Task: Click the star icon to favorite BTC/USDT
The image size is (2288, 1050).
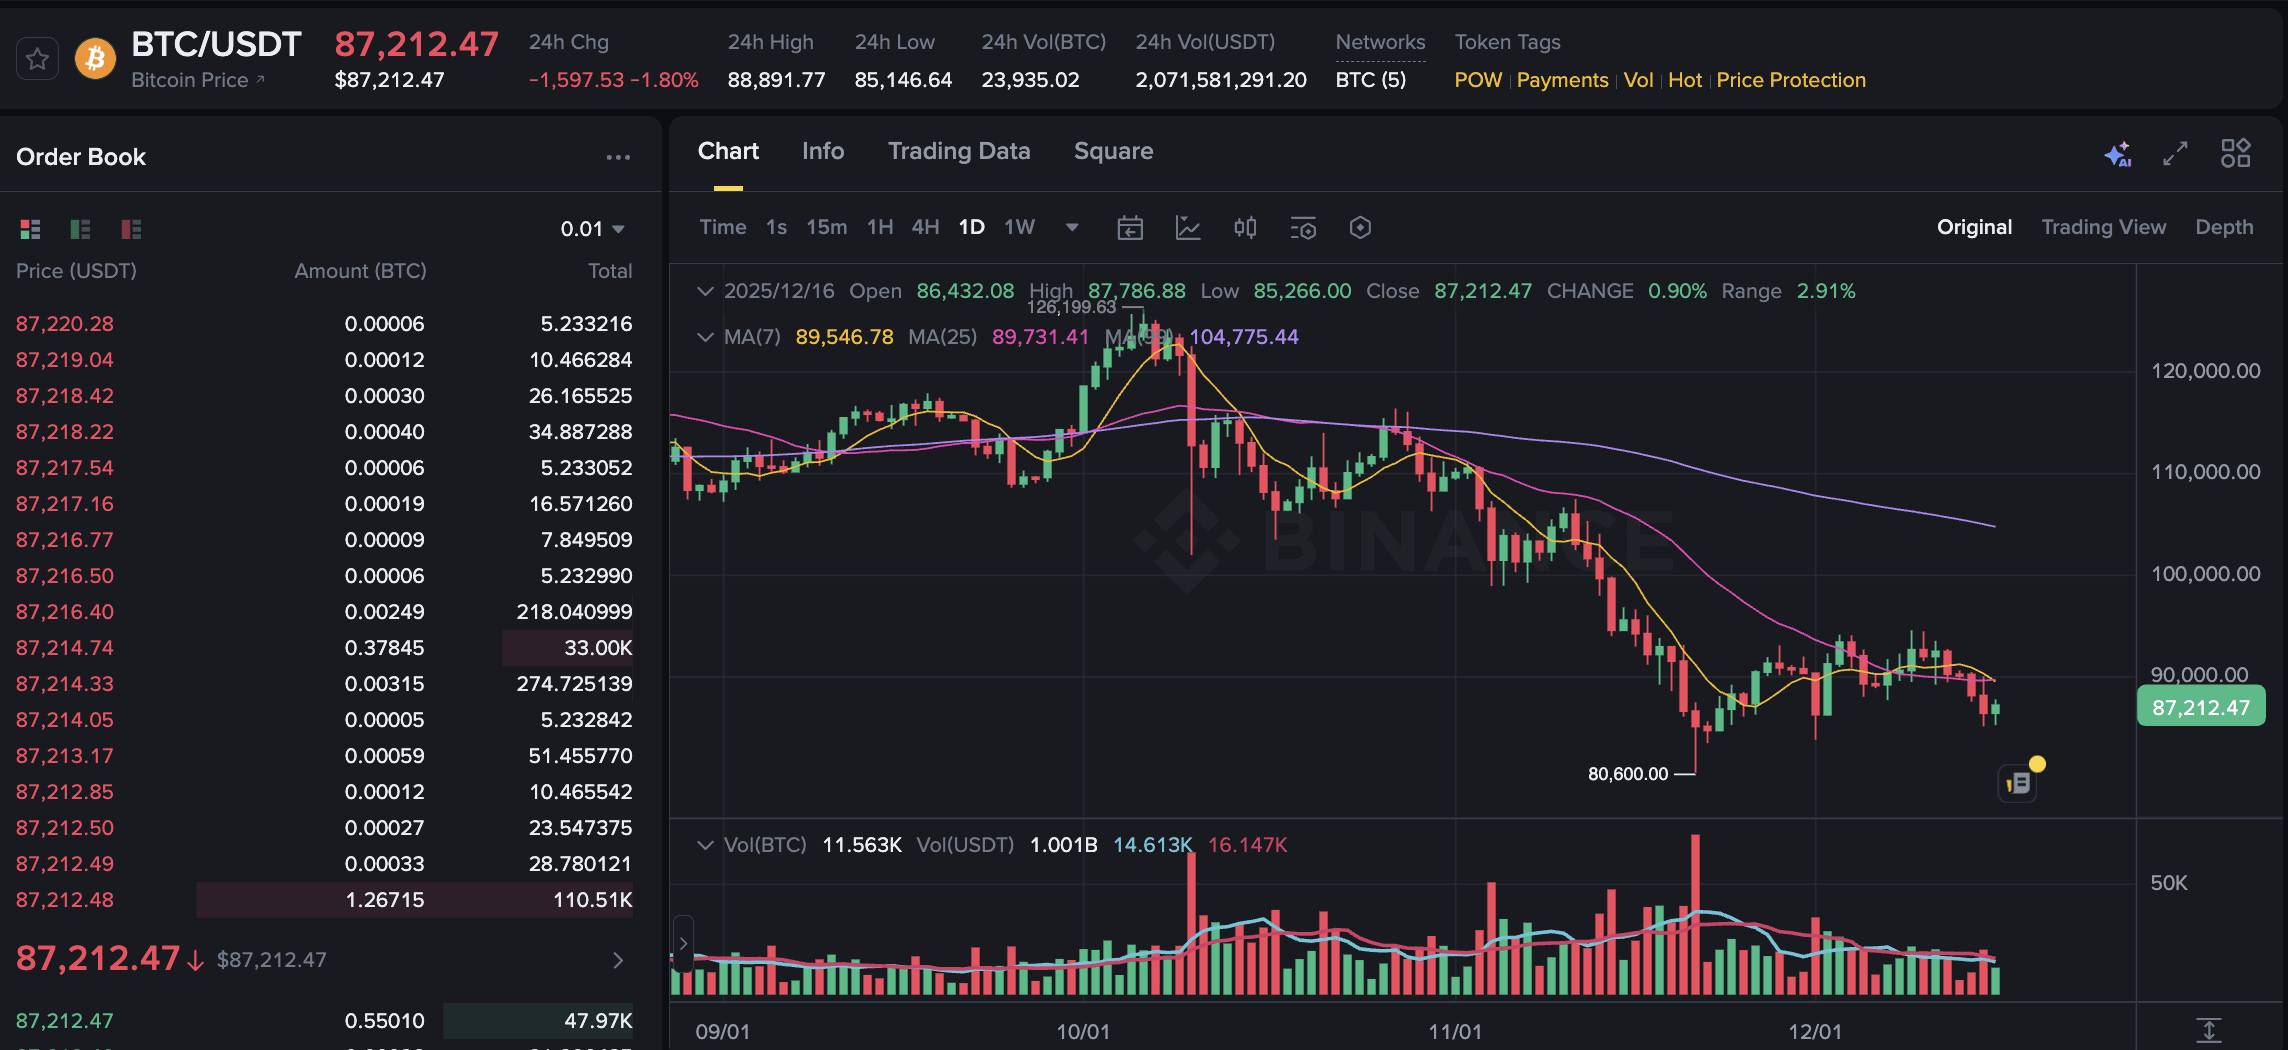Action: 37,58
